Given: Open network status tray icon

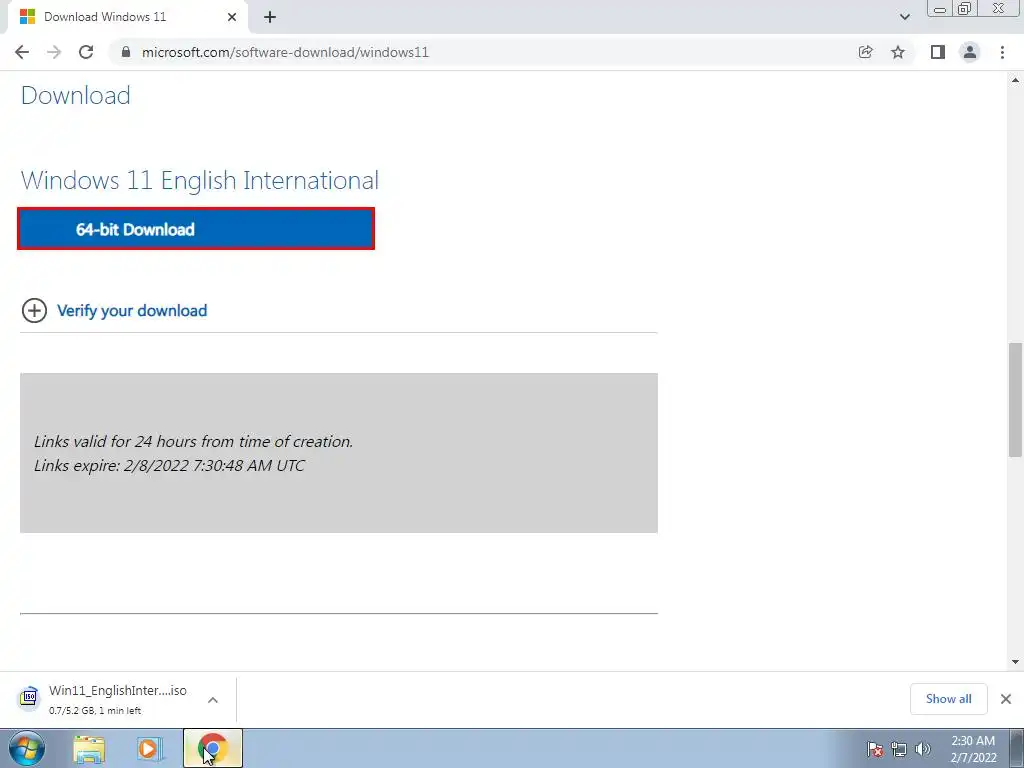Looking at the screenshot, I should pos(899,749).
